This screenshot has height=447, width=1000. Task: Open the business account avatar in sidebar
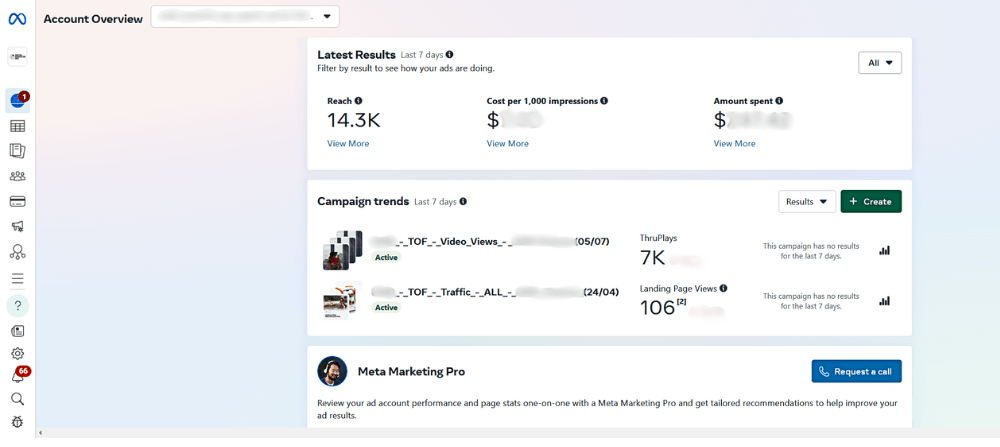pos(17,57)
